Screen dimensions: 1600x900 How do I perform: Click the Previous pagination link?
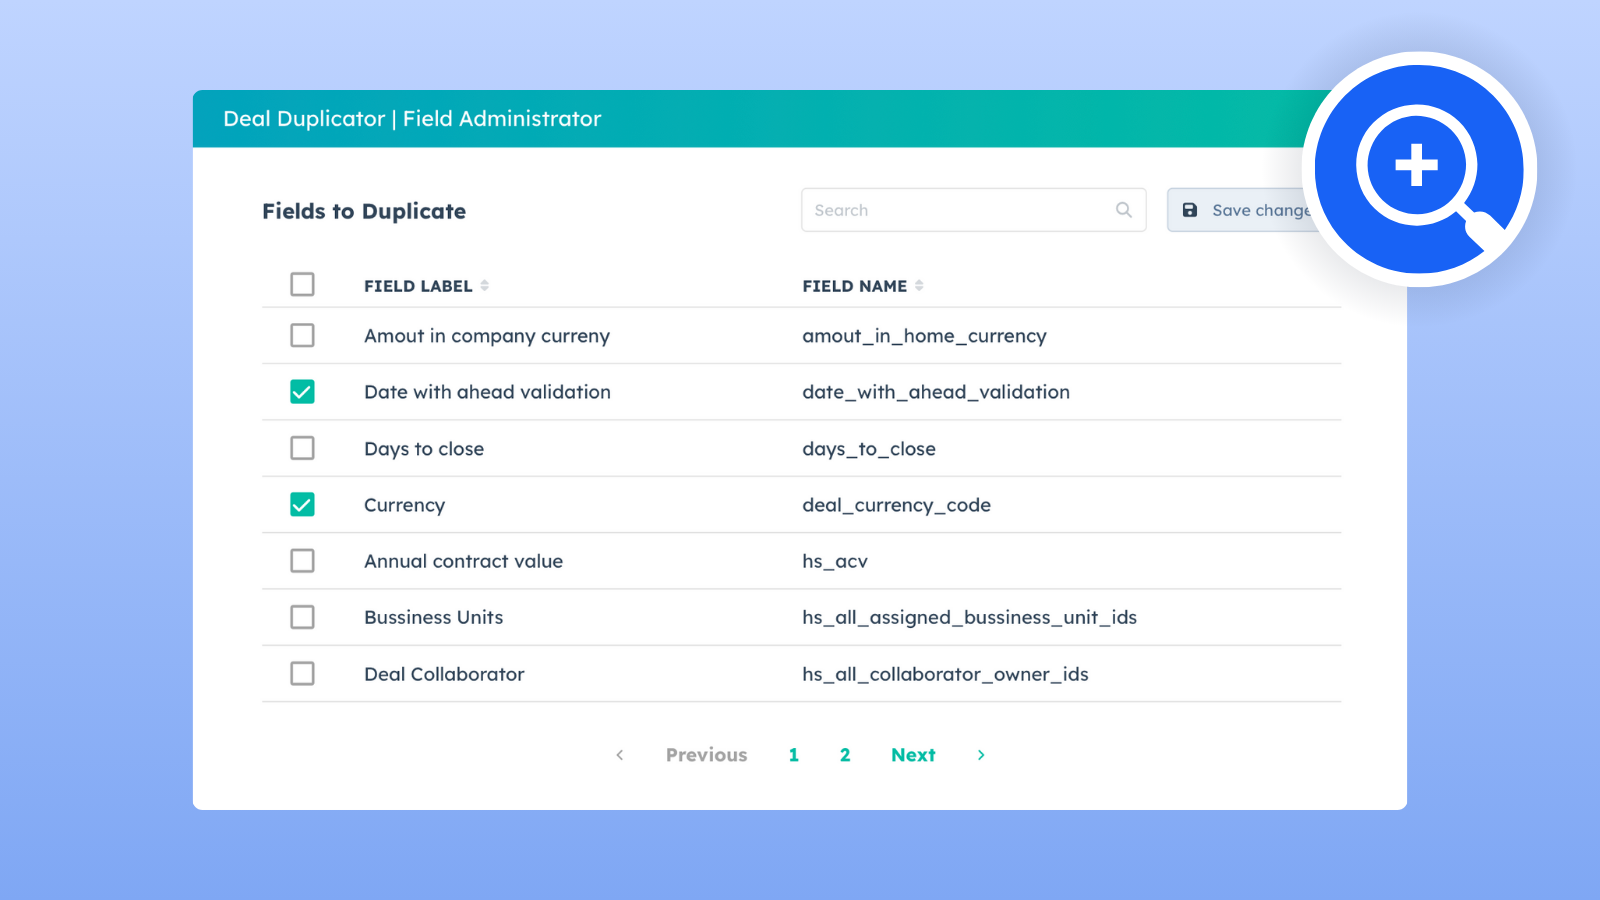tap(706, 755)
